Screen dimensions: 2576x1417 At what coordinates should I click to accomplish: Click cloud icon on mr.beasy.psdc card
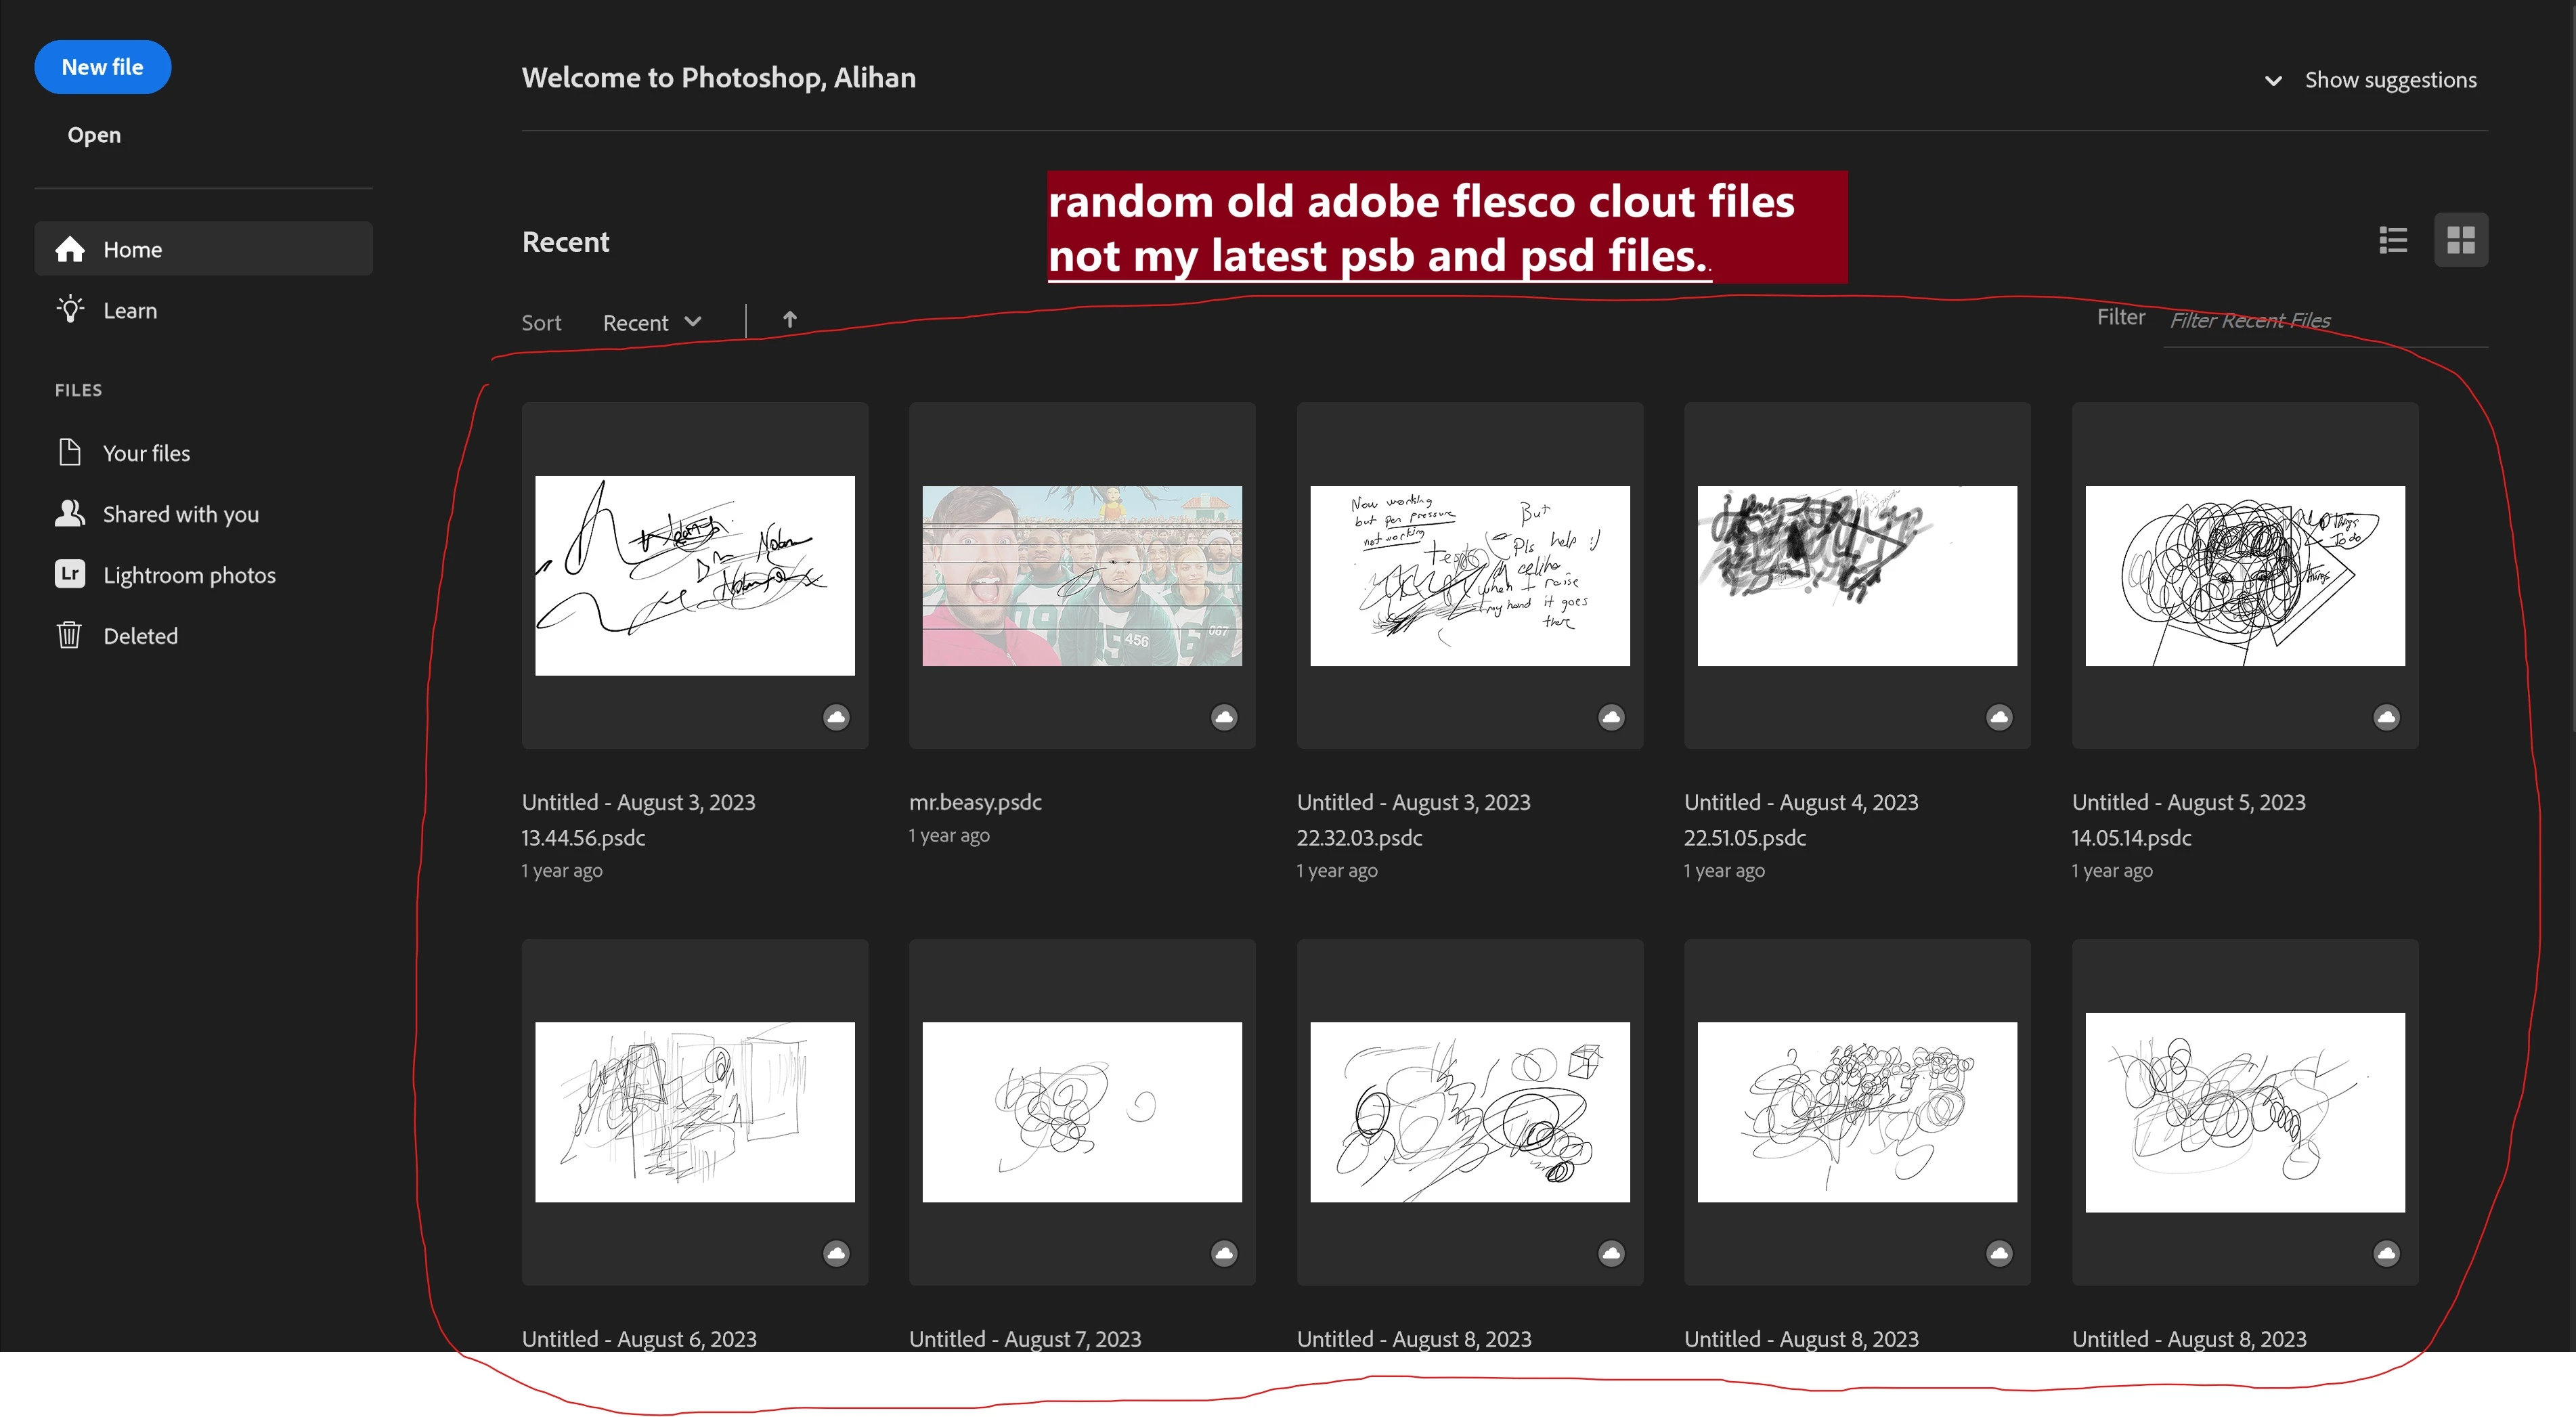[1224, 717]
